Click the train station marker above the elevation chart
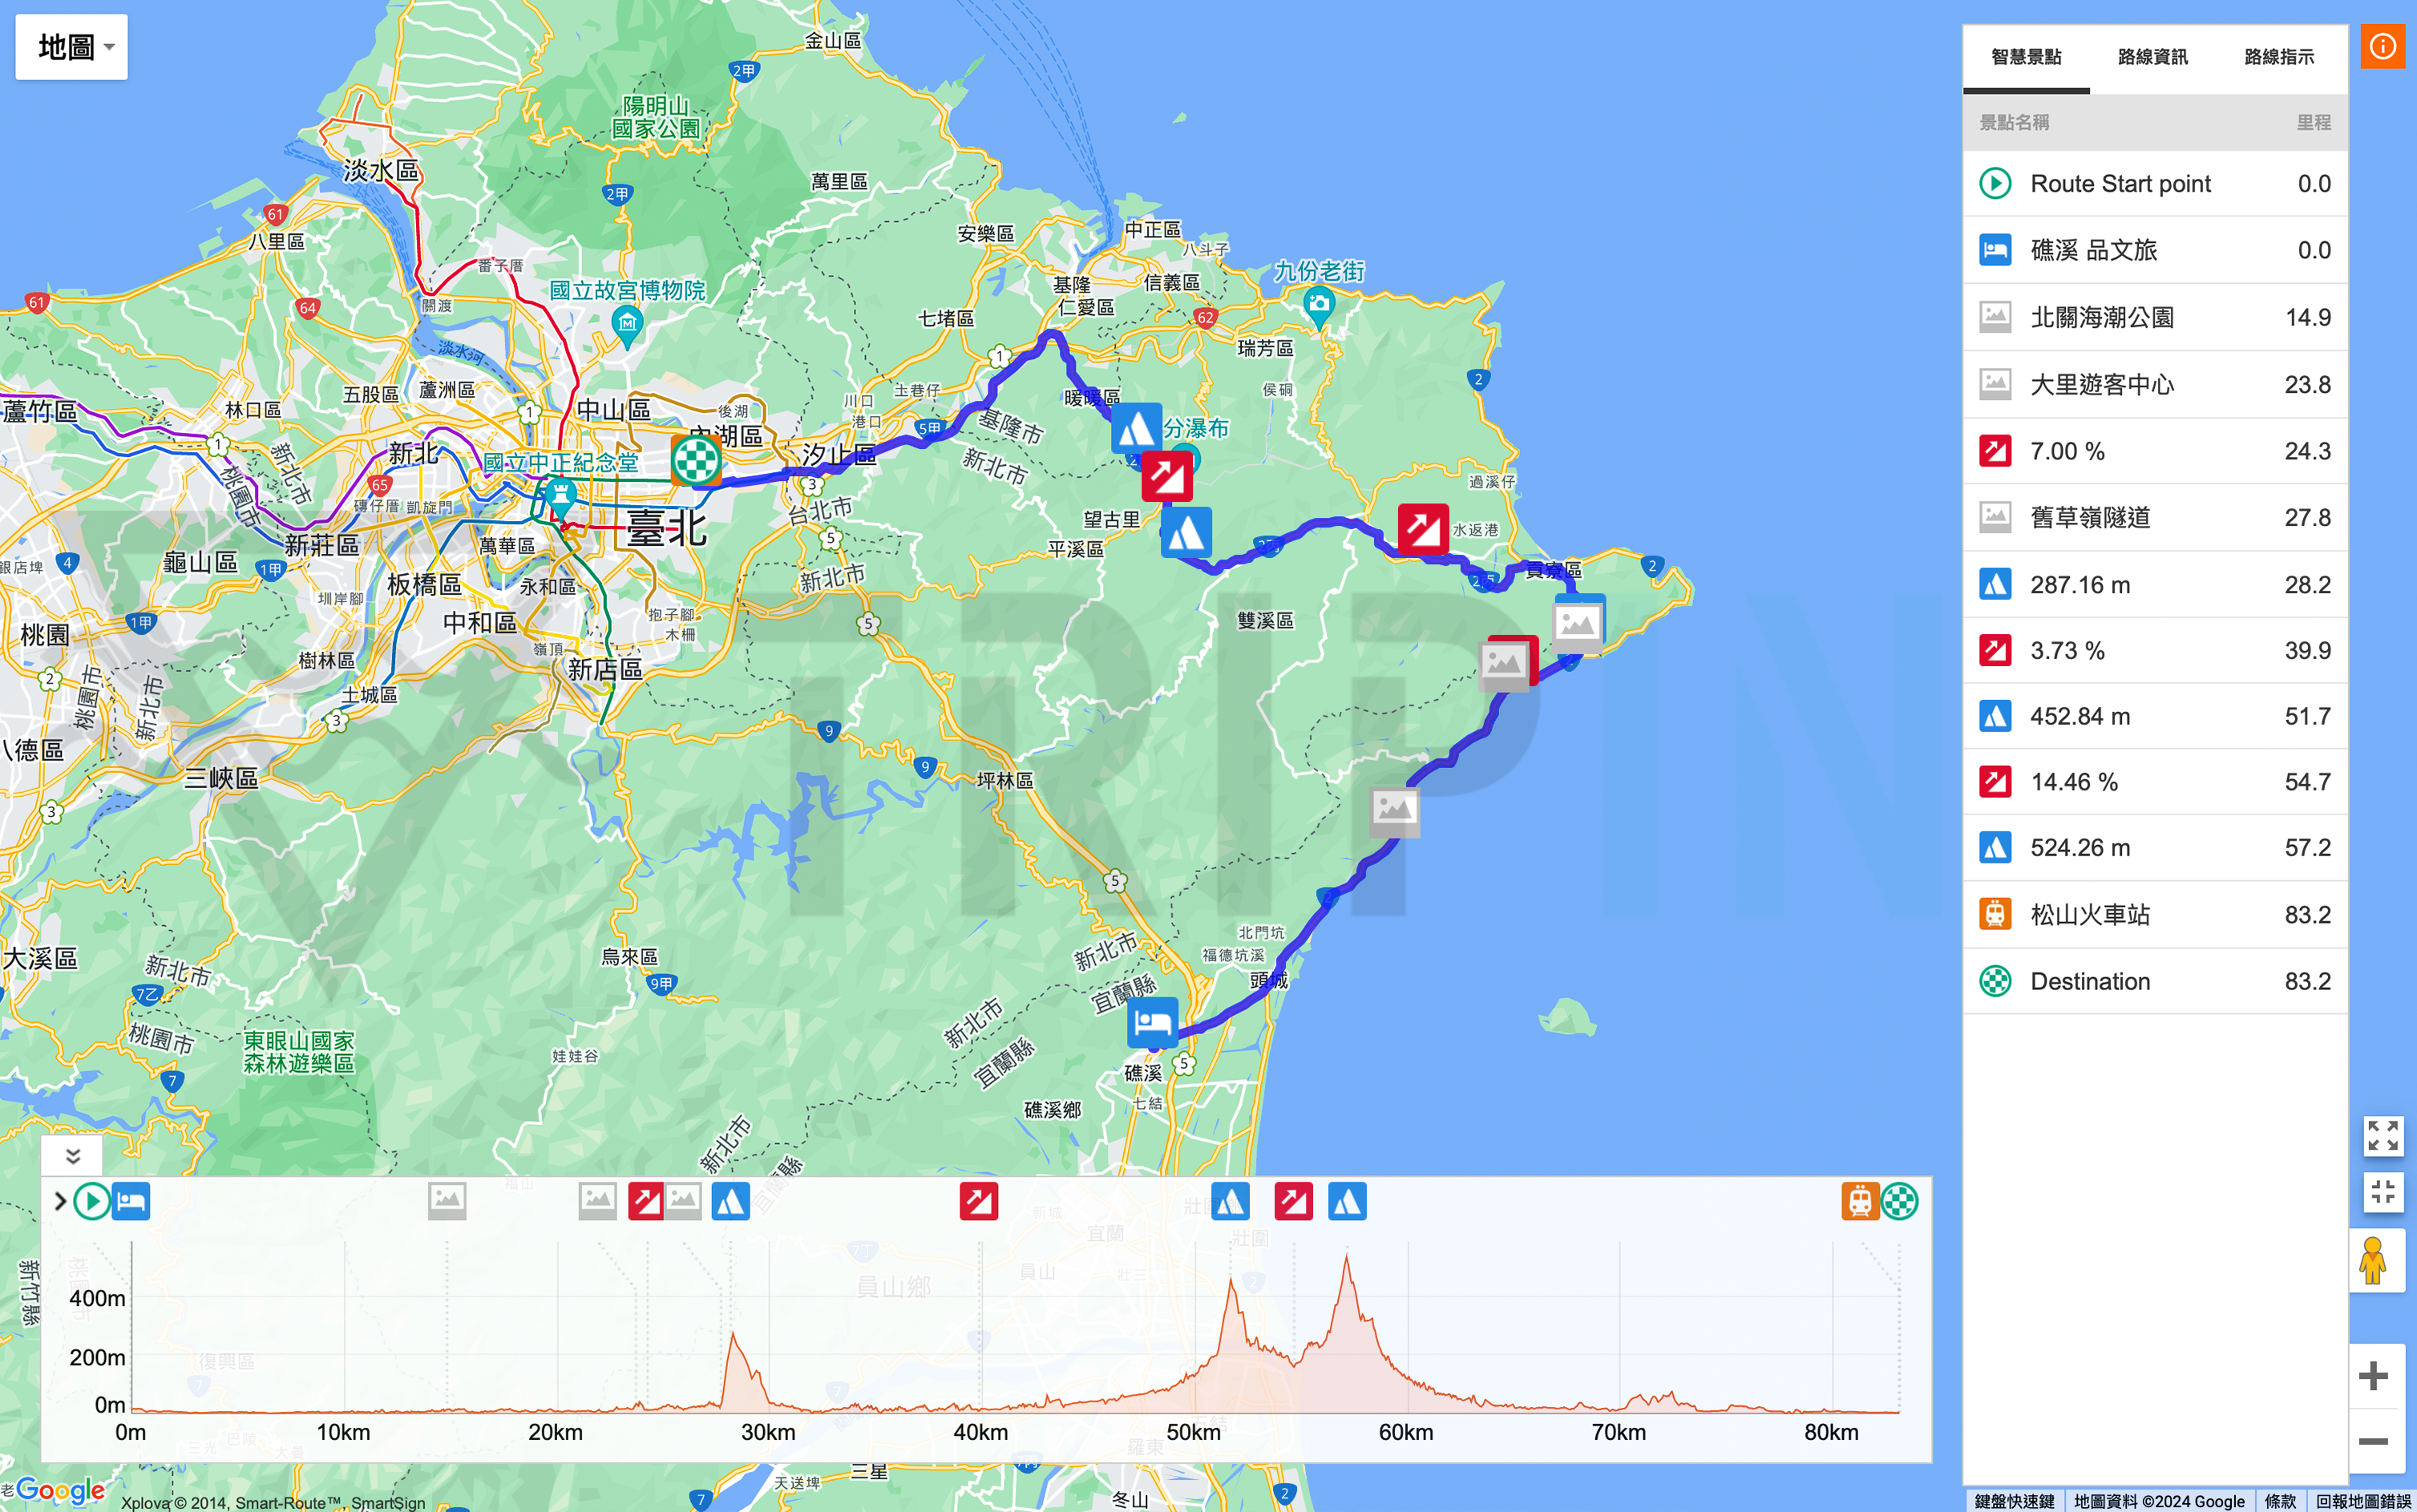Viewport: 2417px width, 1512px height. [1860, 1201]
